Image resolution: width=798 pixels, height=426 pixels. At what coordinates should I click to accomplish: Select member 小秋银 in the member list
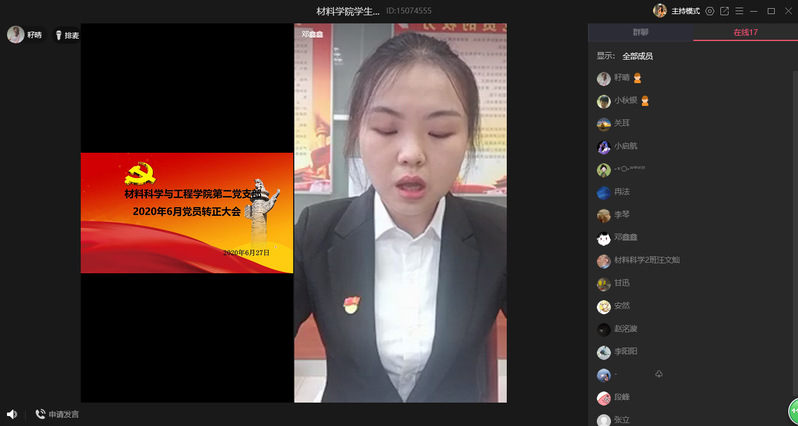click(626, 101)
